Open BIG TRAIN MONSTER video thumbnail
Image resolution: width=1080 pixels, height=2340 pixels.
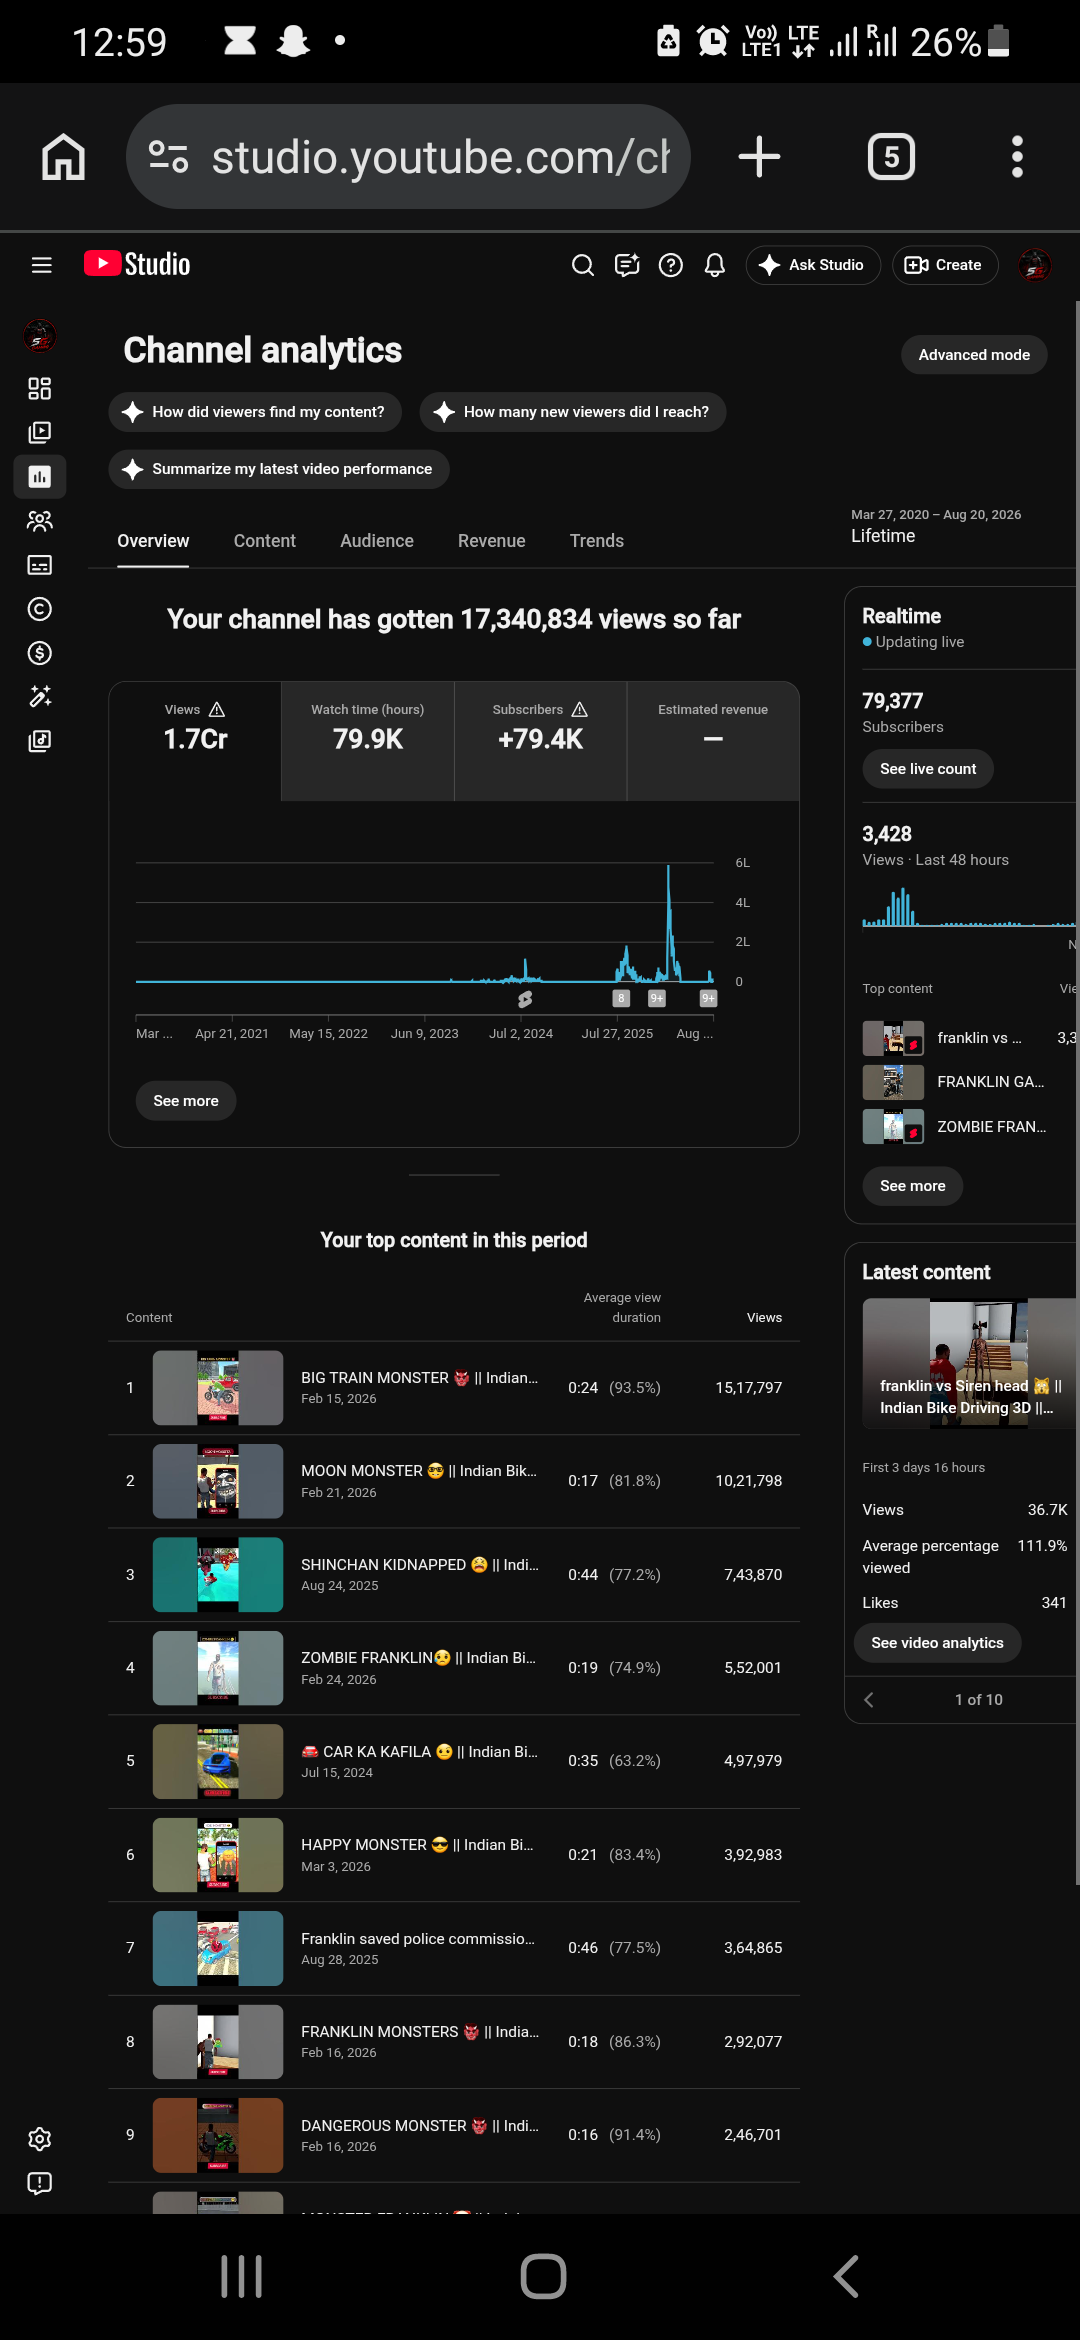click(x=218, y=1388)
